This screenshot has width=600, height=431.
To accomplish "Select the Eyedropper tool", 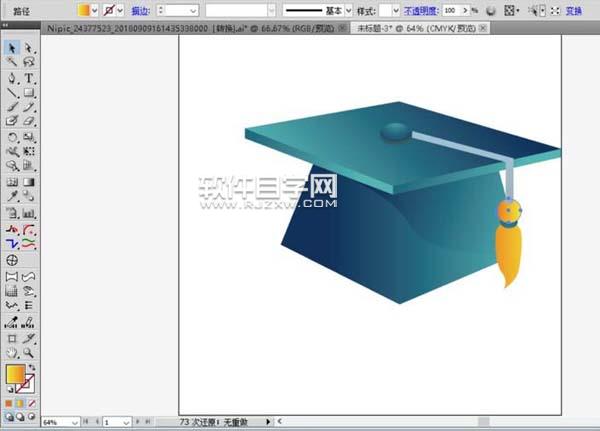I will pyautogui.click(x=12, y=196).
